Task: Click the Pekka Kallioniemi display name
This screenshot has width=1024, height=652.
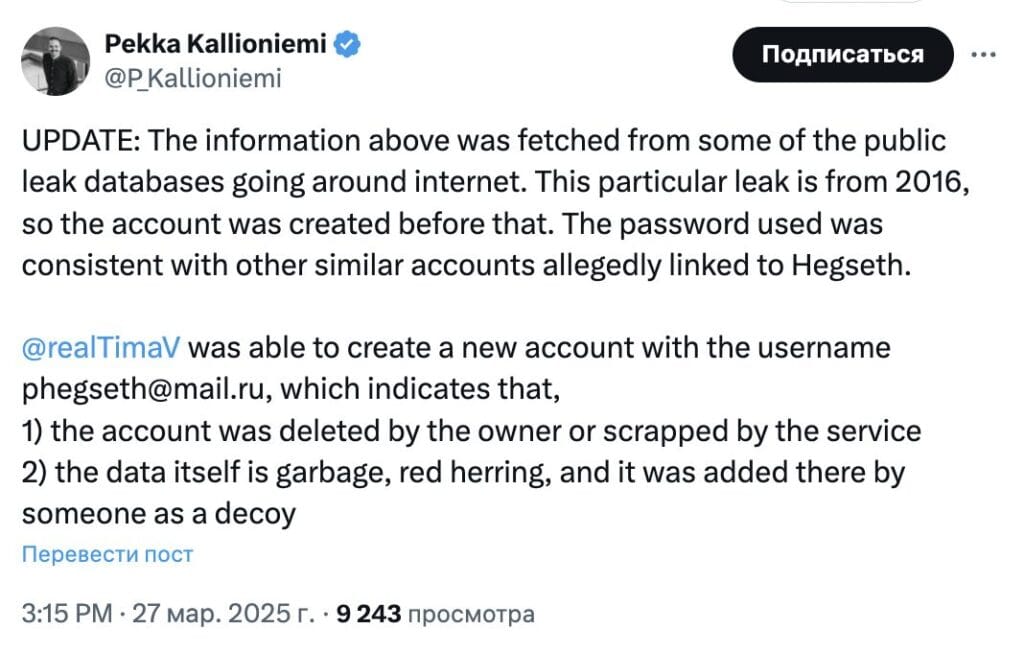Action: click(216, 44)
